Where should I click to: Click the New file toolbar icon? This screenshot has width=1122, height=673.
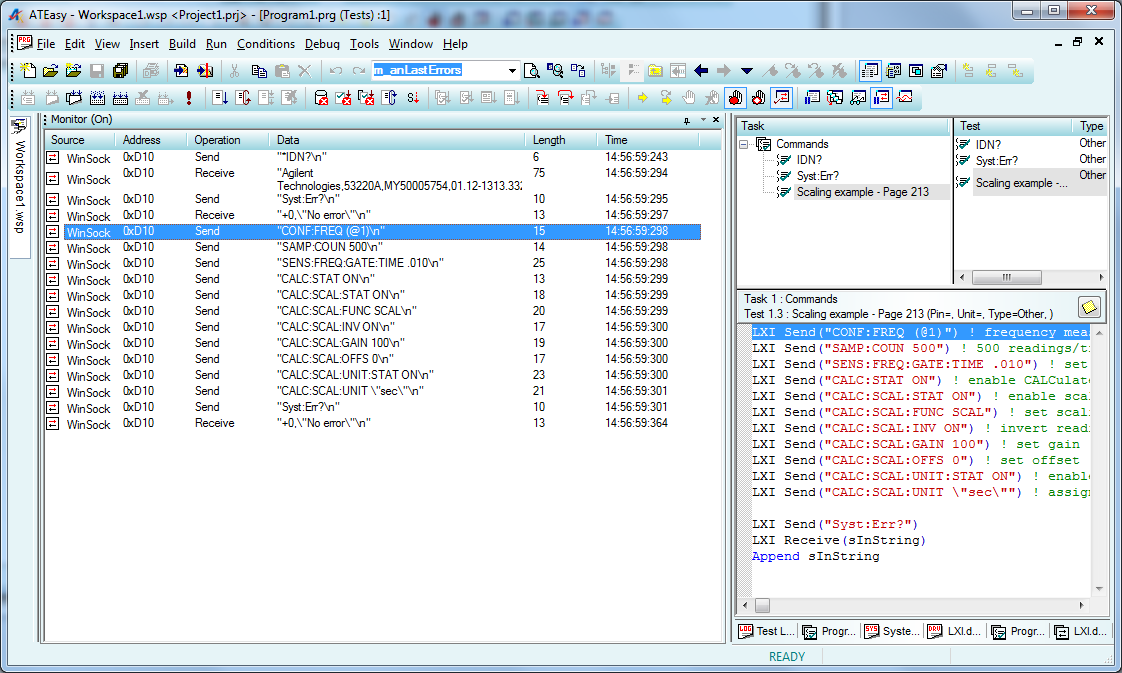tap(28, 70)
